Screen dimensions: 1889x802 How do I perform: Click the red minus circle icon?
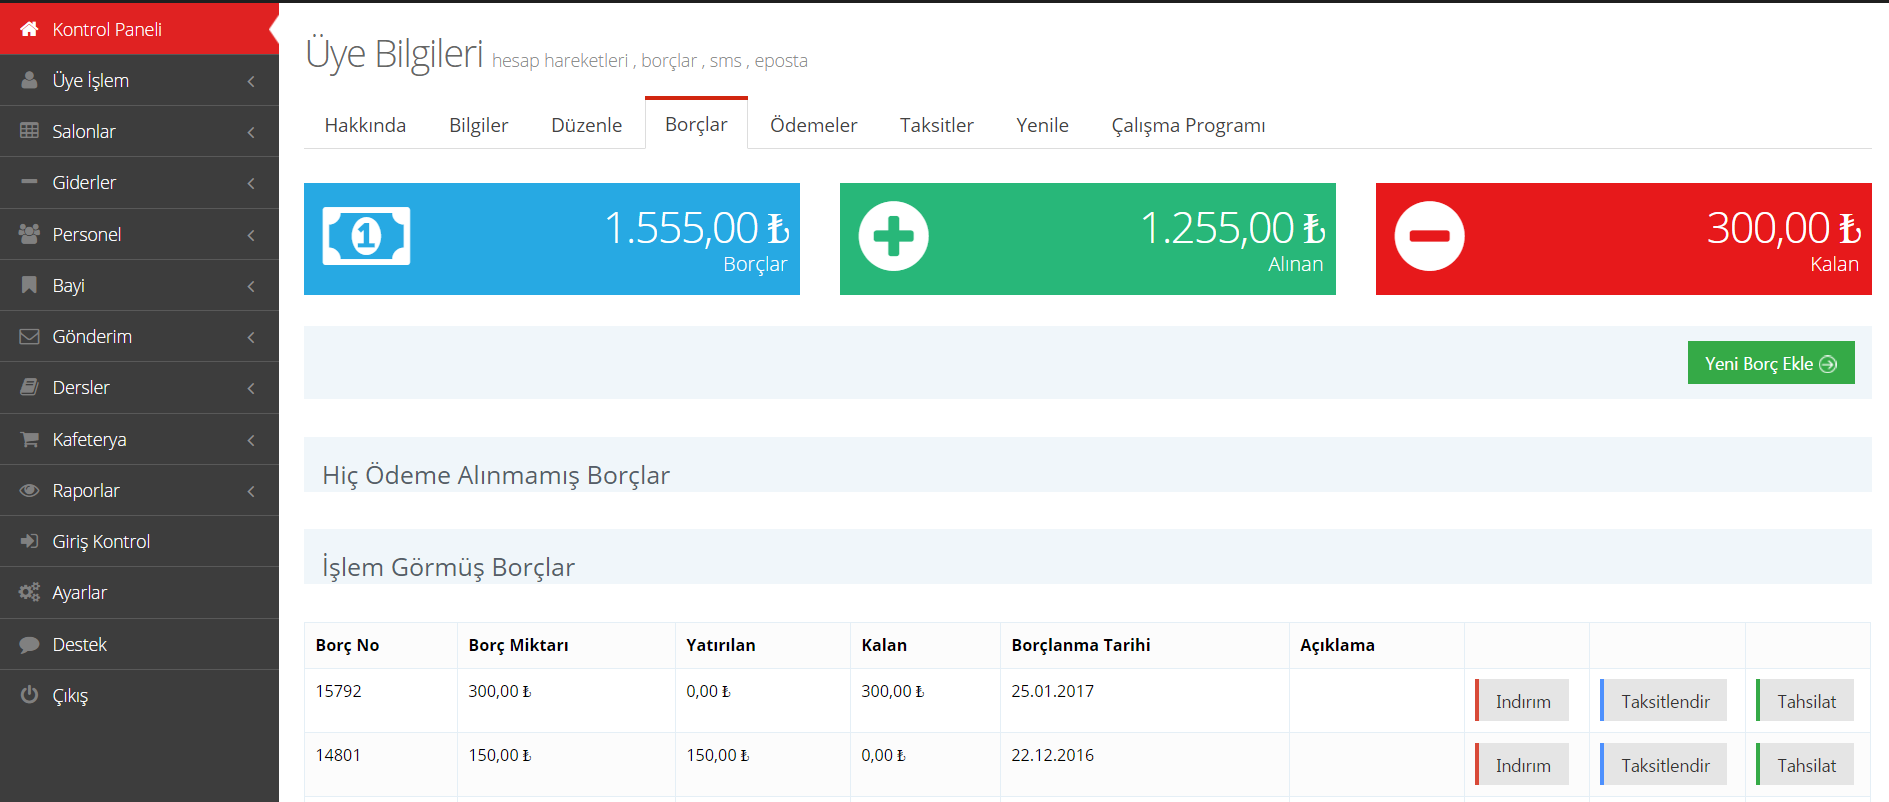coord(1429,237)
